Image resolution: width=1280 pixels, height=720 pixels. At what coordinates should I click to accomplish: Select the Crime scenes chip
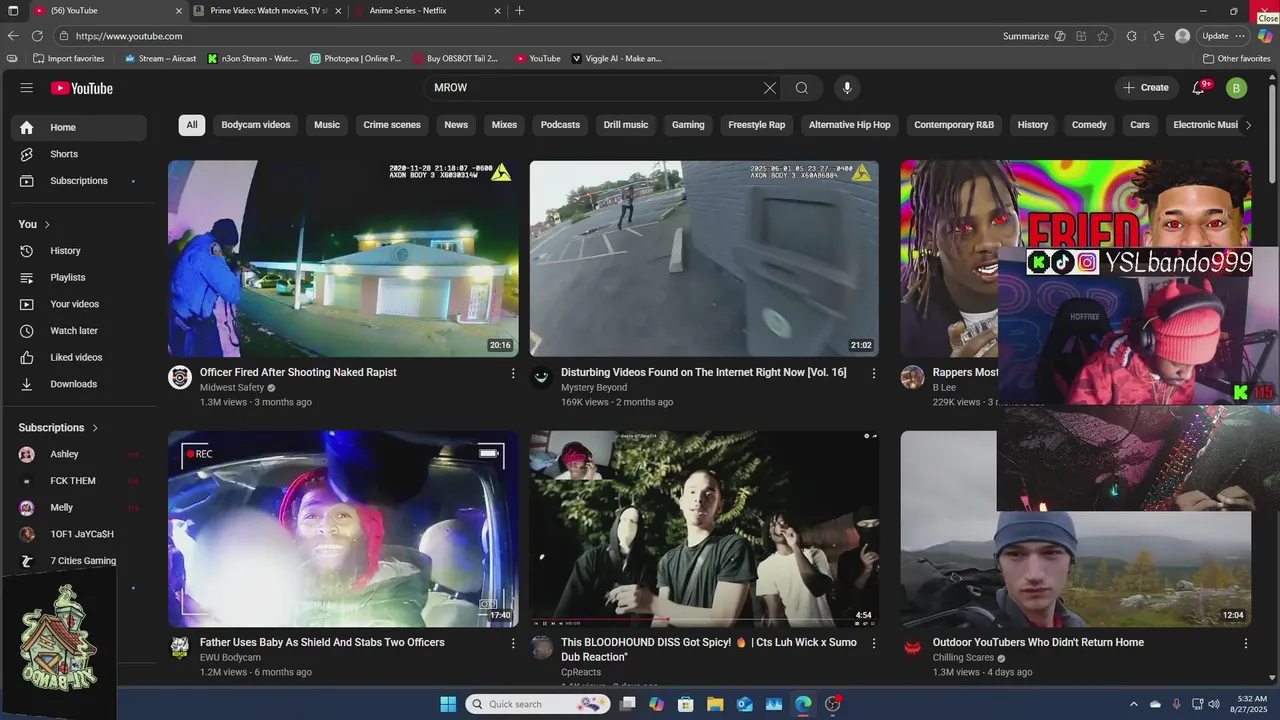(392, 125)
